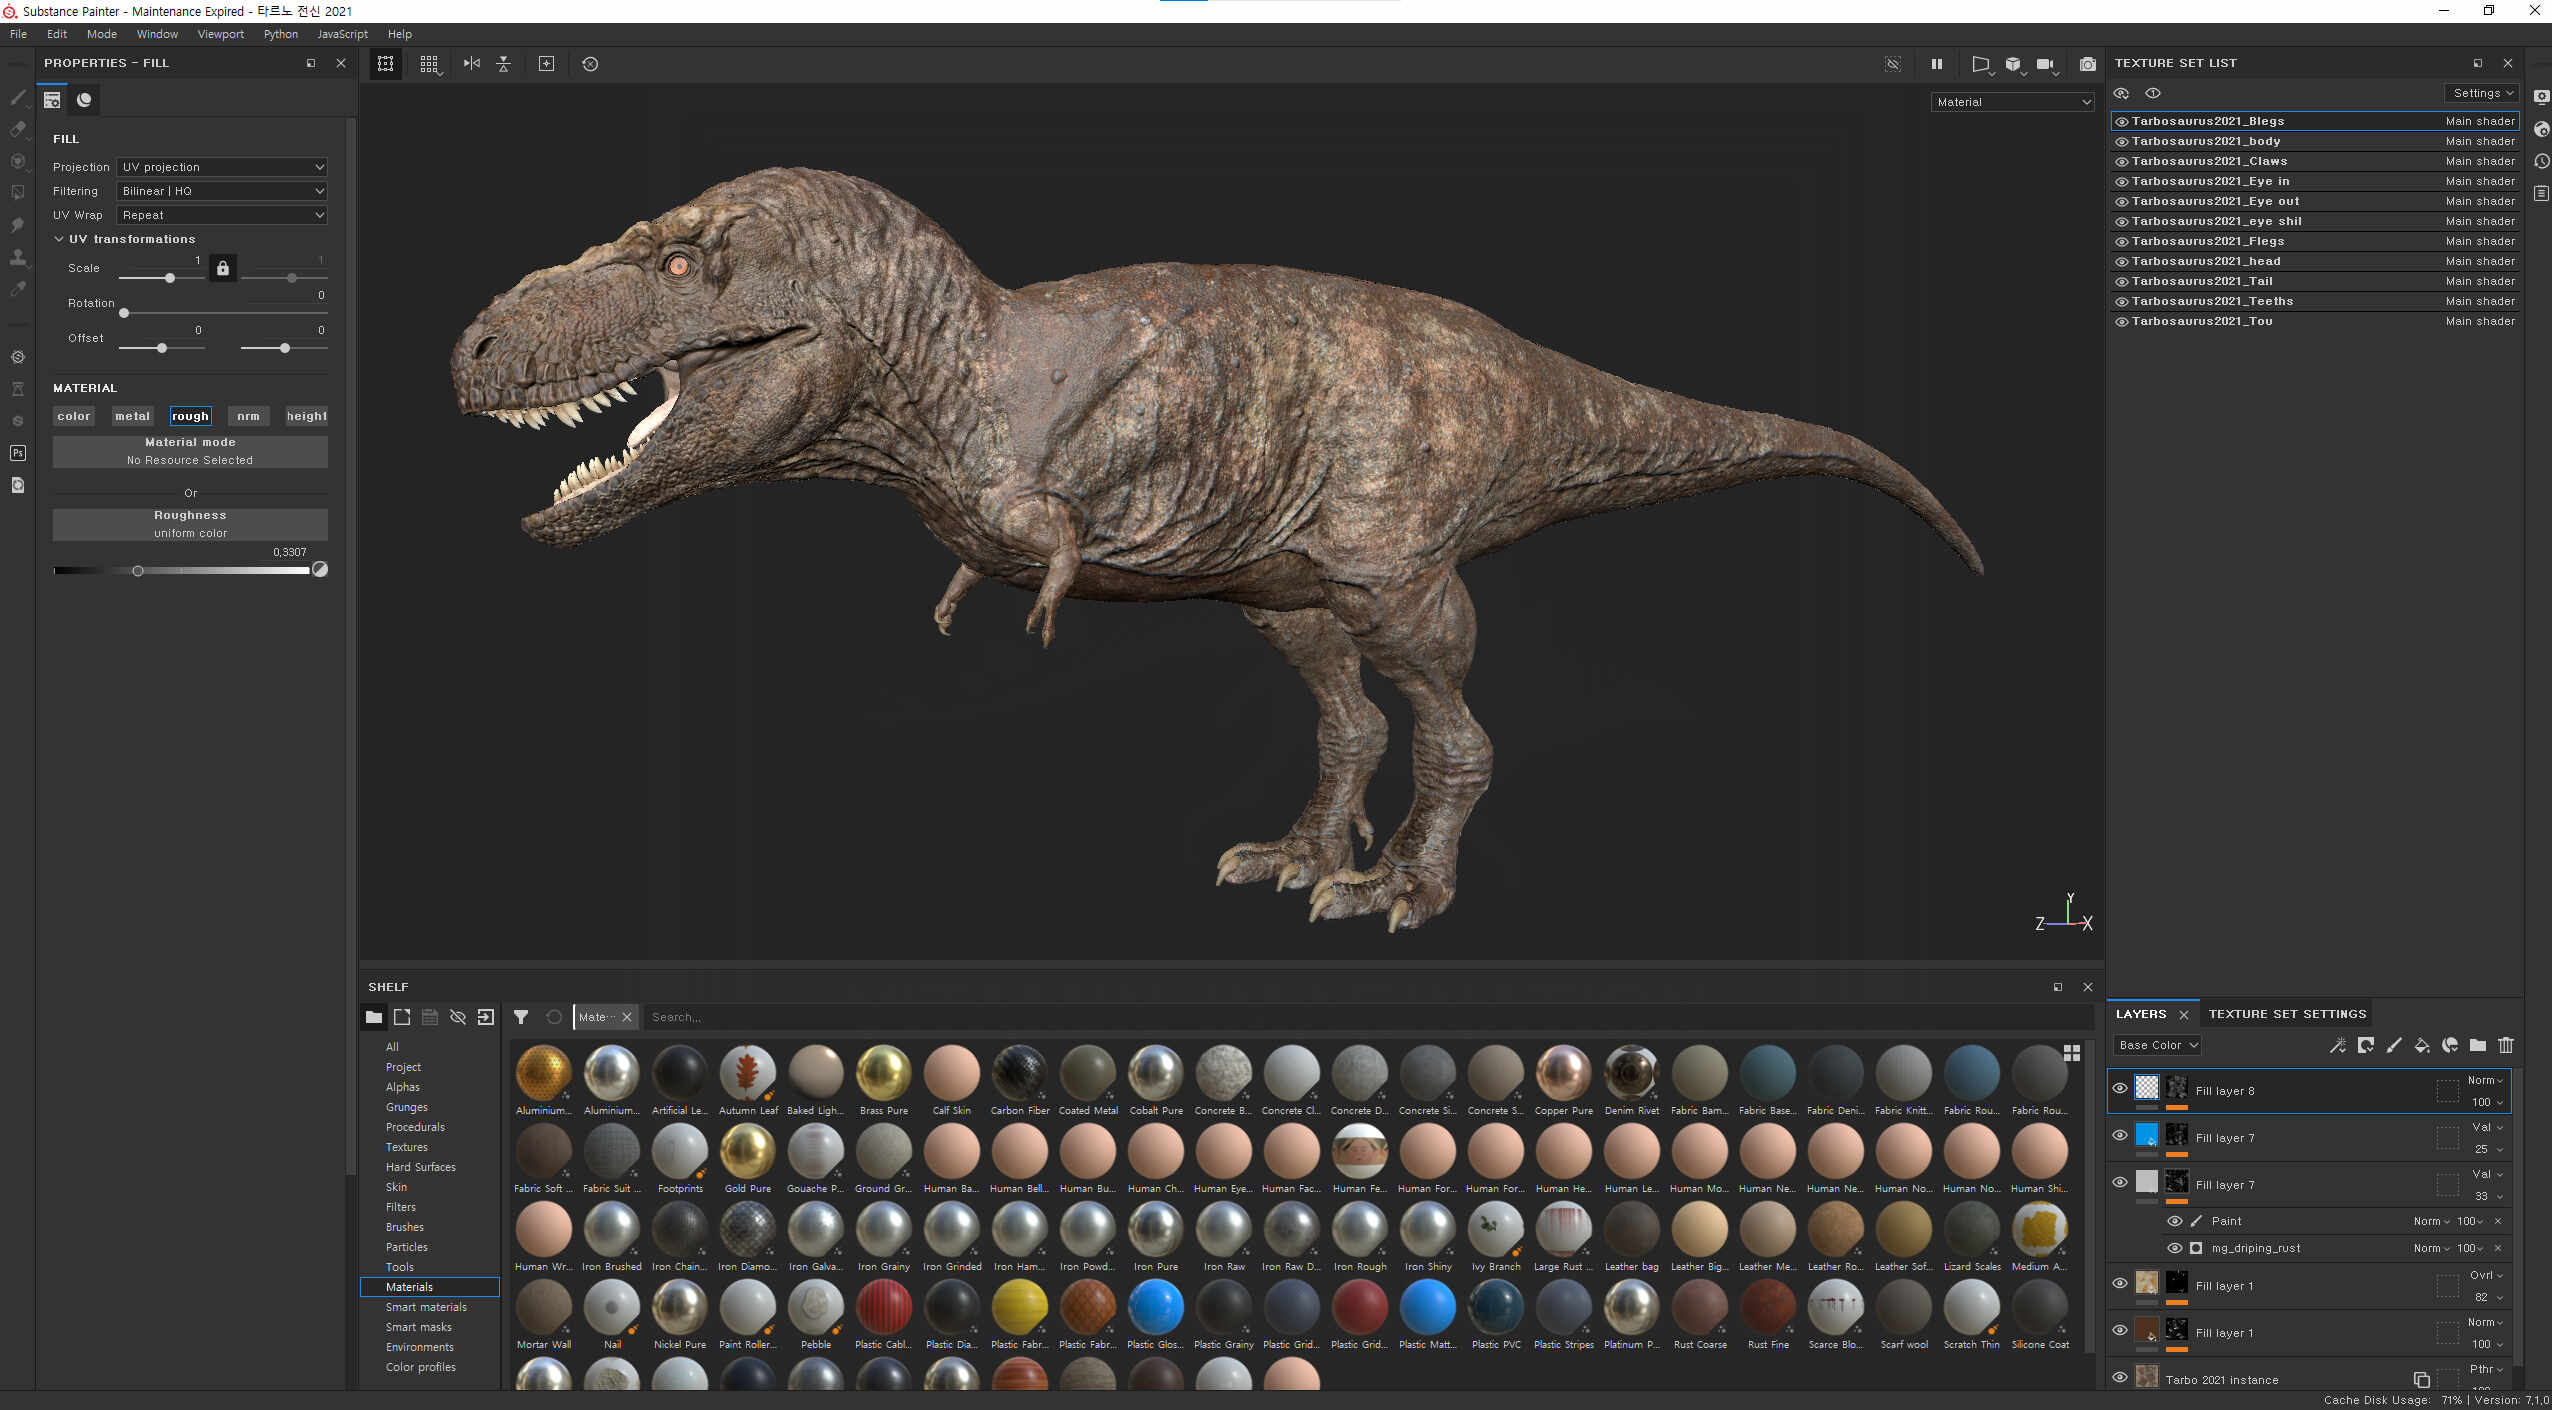Viewport: 2552px width, 1410px height.
Task: Open the Material viewport mode dropdown
Action: 2012,102
